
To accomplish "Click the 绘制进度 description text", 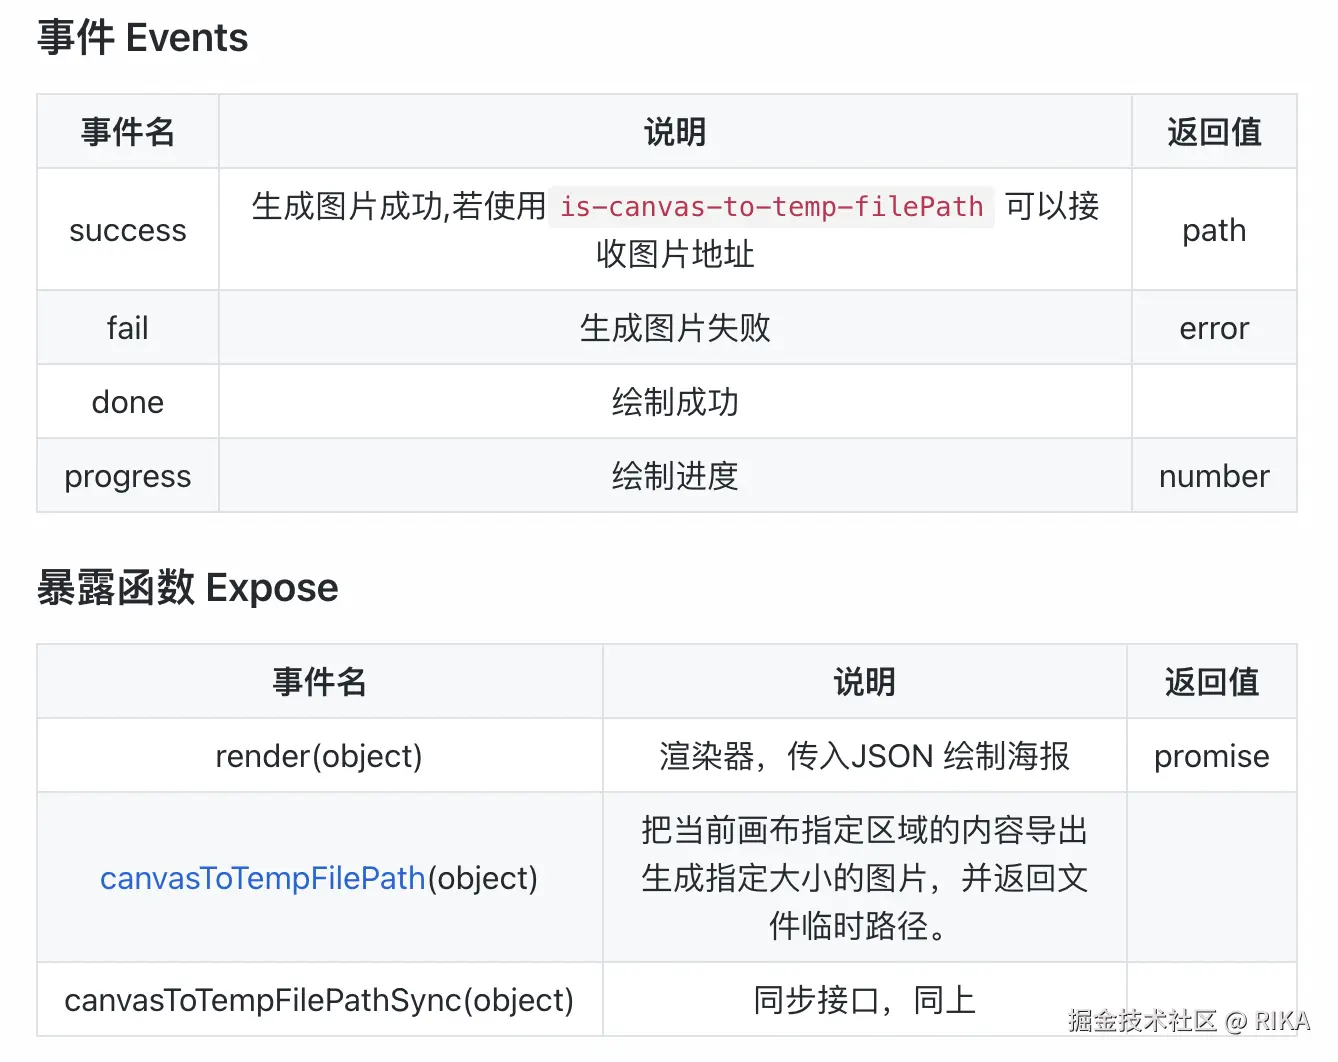I will tap(675, 476).
